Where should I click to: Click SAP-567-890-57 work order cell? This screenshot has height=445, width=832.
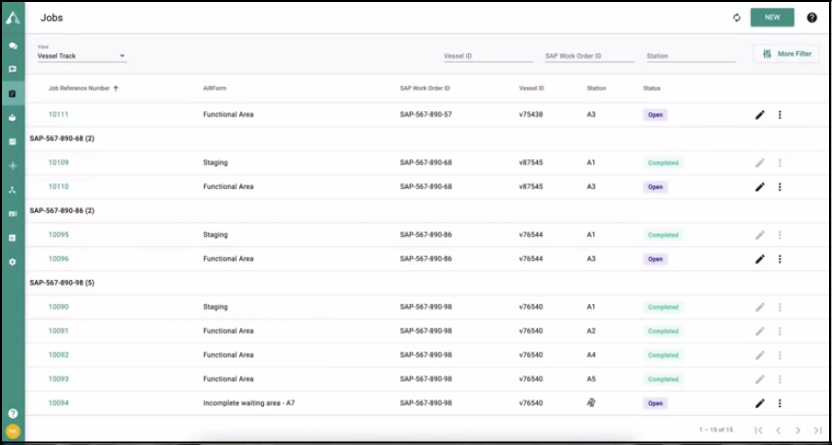(x=426, y=115)
